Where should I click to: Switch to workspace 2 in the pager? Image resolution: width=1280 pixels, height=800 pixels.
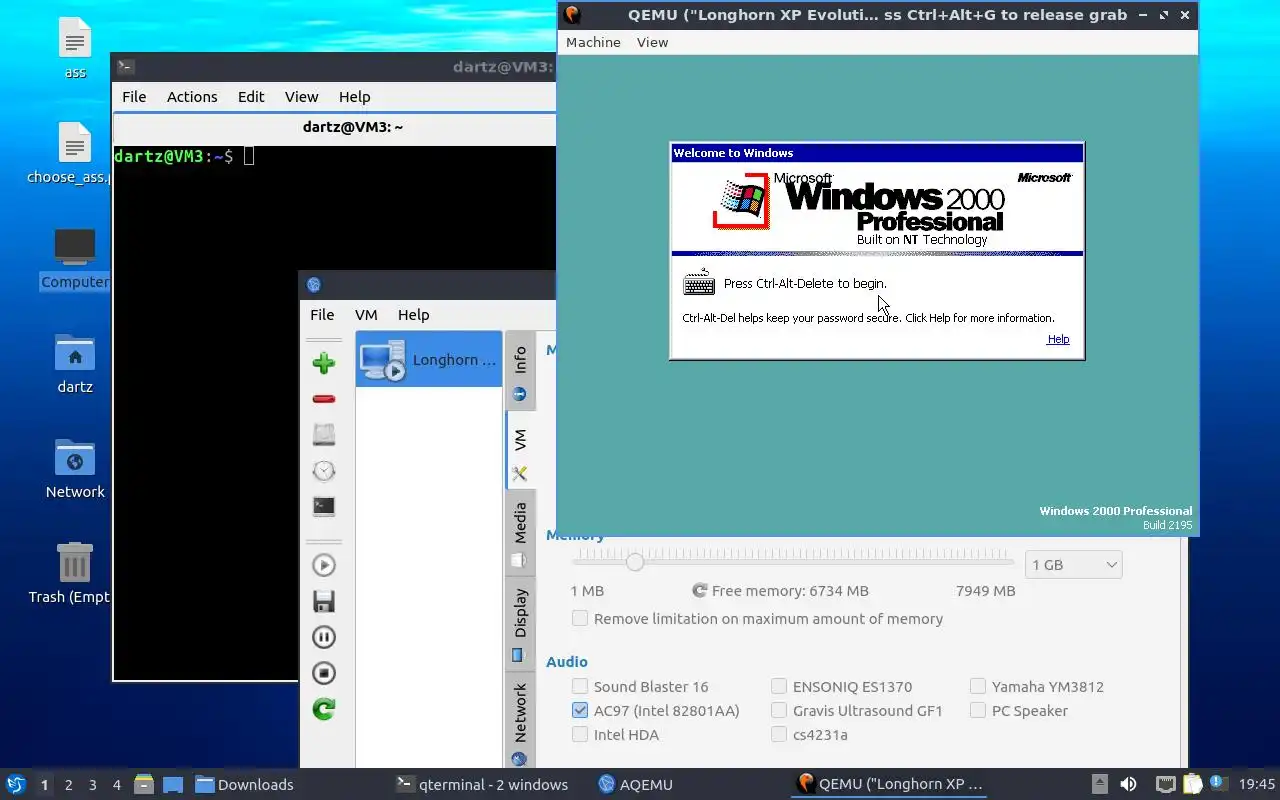tap(68, 785)
